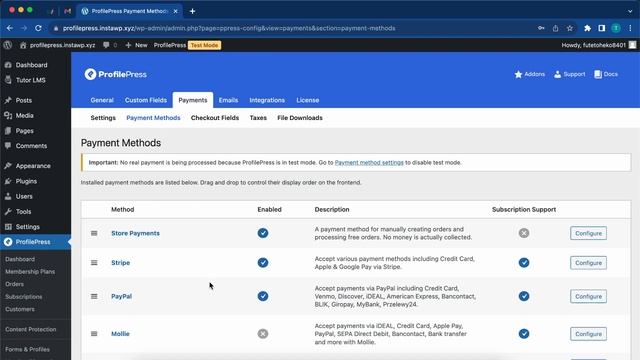Screen dimensions: 640x360
Task: Open Customers submenu item
Action: coord(20,309)
